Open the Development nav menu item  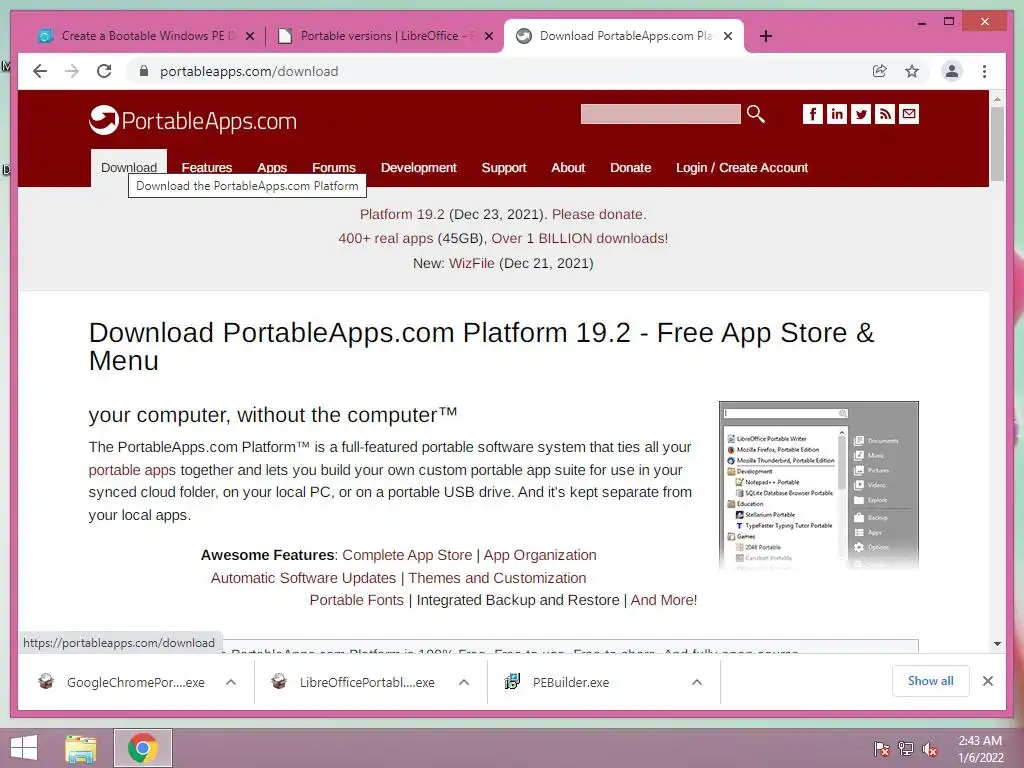pos(419,168)
